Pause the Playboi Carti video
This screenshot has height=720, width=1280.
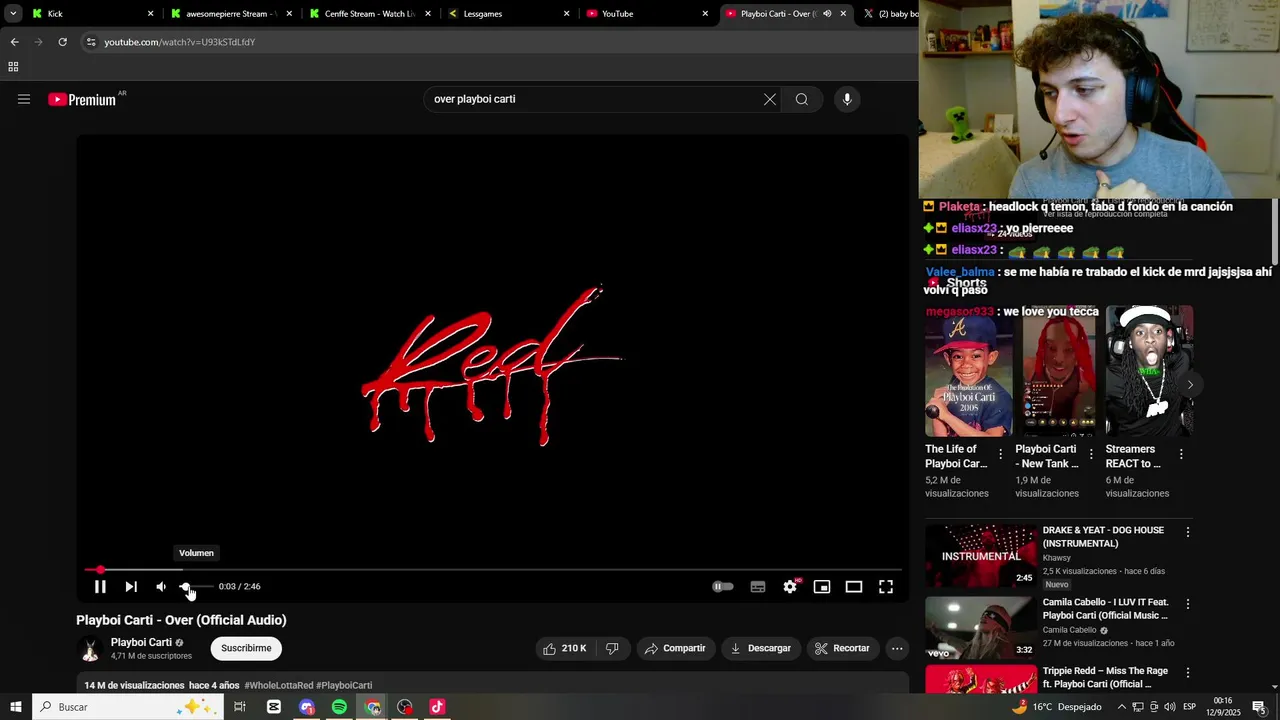click(x=100, y=587)
